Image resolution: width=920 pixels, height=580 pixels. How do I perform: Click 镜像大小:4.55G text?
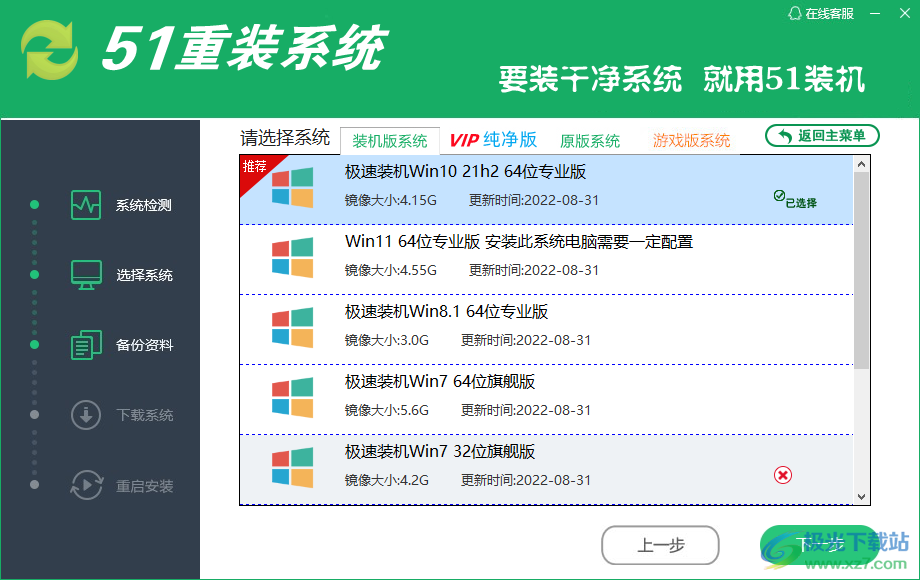[391, 270]
